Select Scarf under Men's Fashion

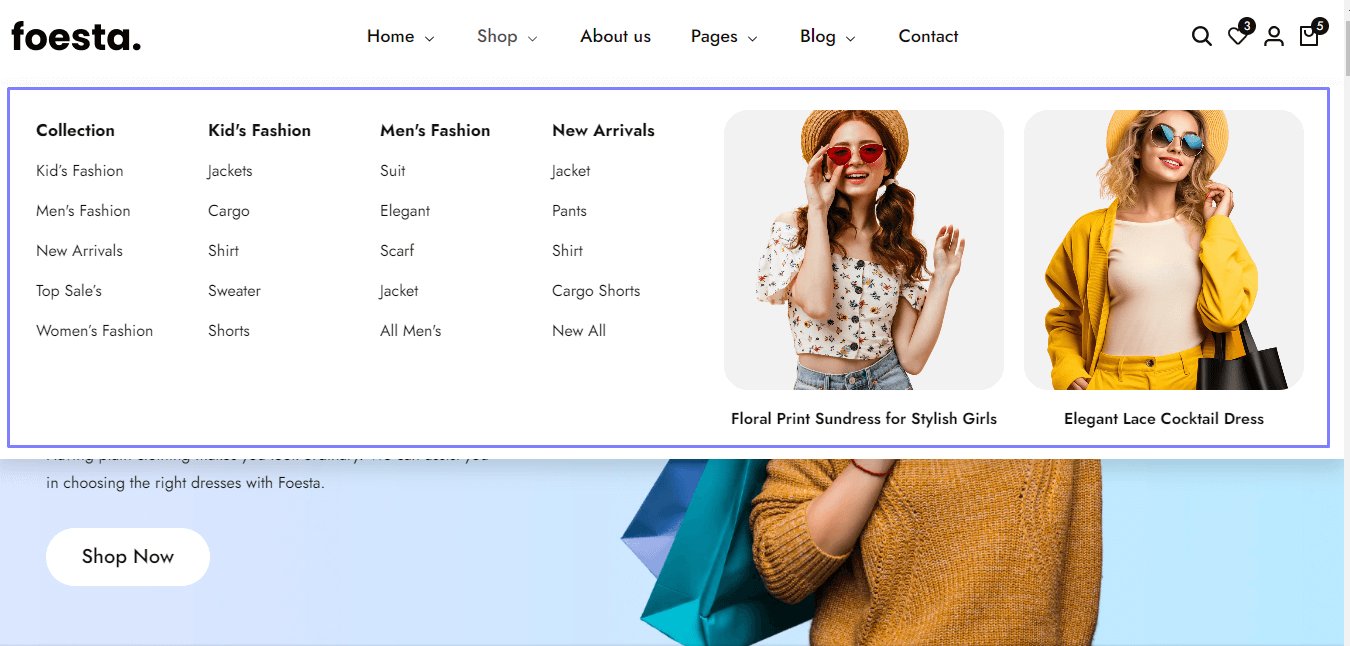(x=397, y=251)
